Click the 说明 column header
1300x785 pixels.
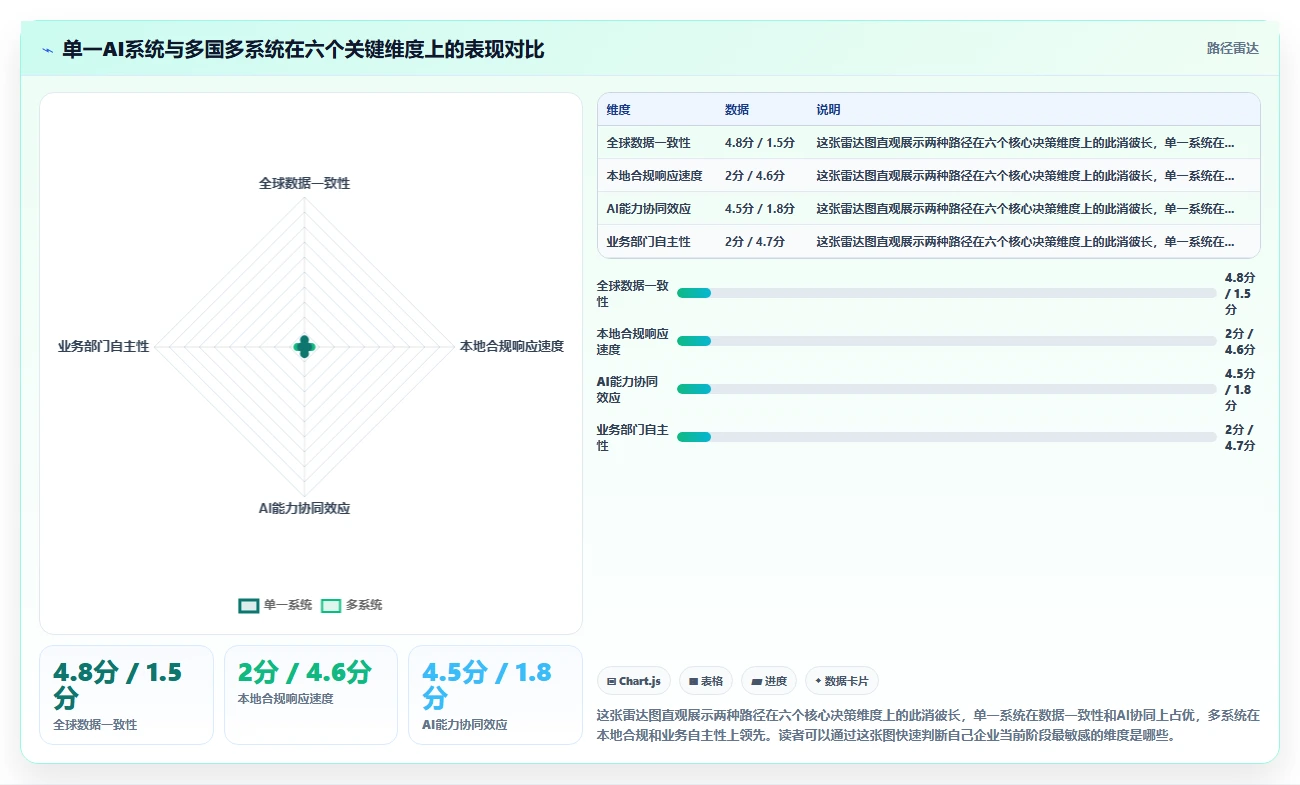coord(828,110)
